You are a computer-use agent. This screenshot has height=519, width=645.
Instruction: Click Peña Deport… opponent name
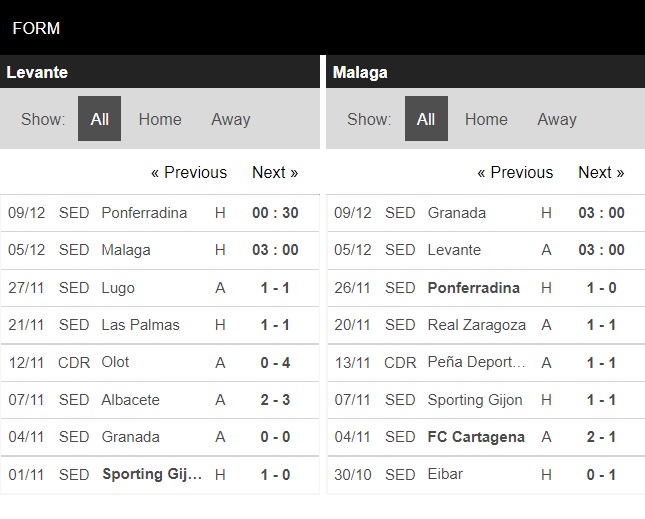[476, 362]
